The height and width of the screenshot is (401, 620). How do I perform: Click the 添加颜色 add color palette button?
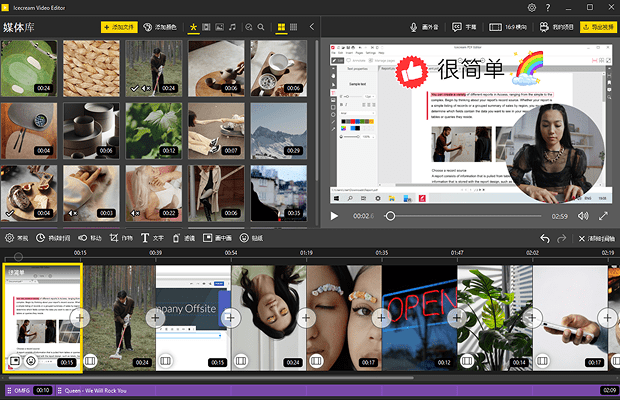point(160,27)
